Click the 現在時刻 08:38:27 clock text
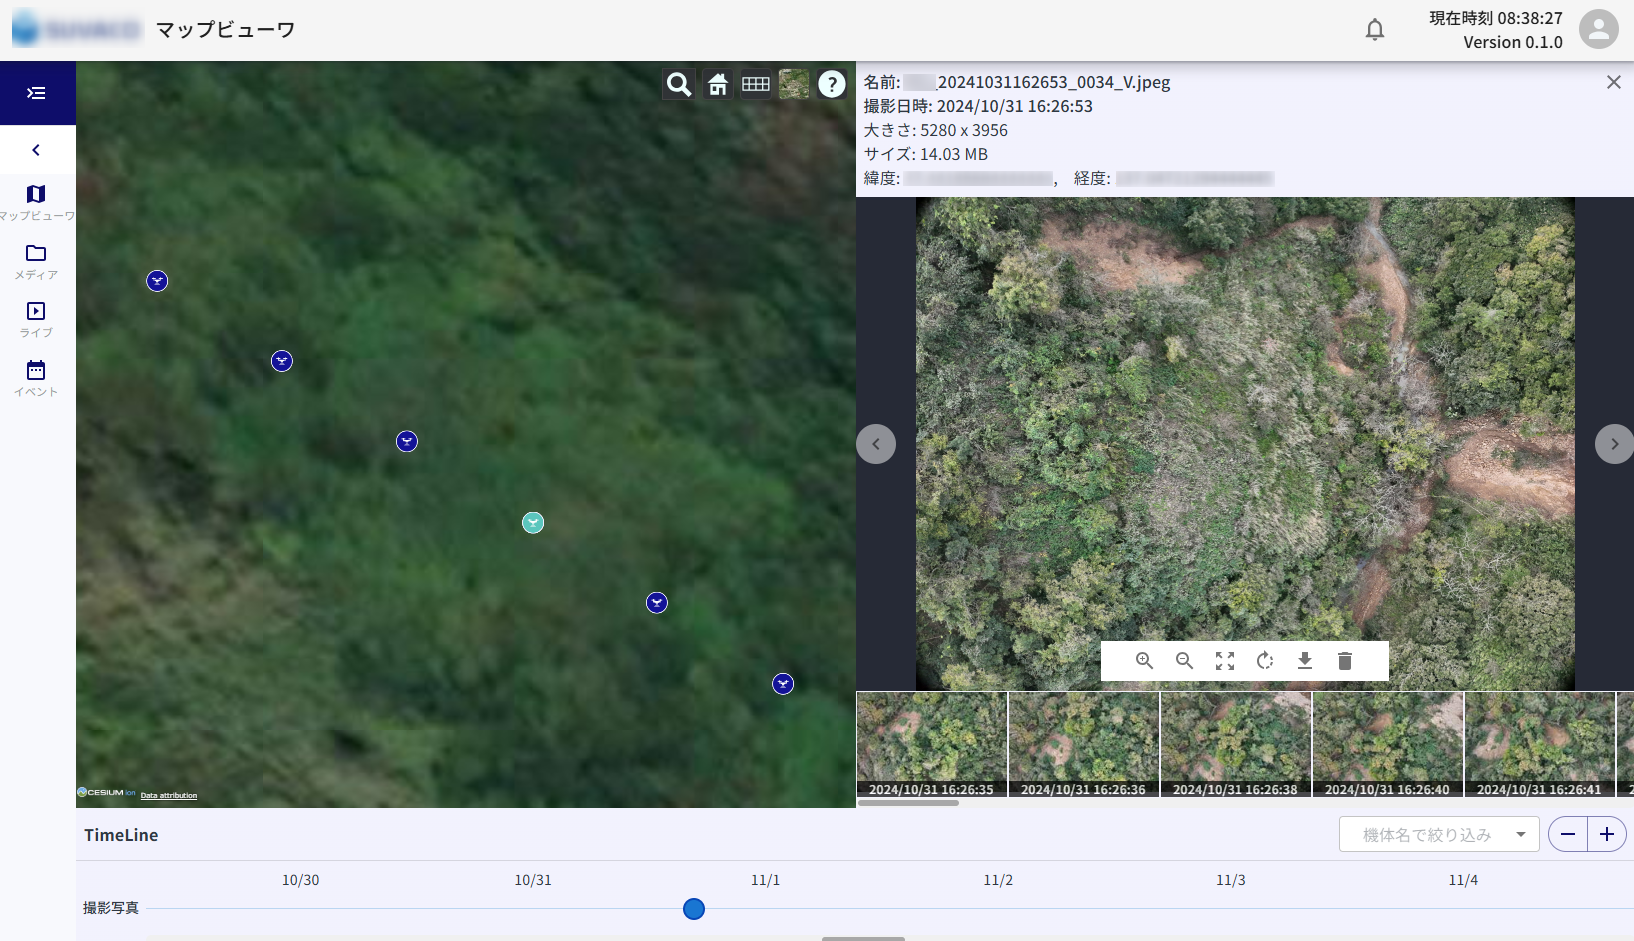This screenshot has width=1634, height=941. [1496, 18]
